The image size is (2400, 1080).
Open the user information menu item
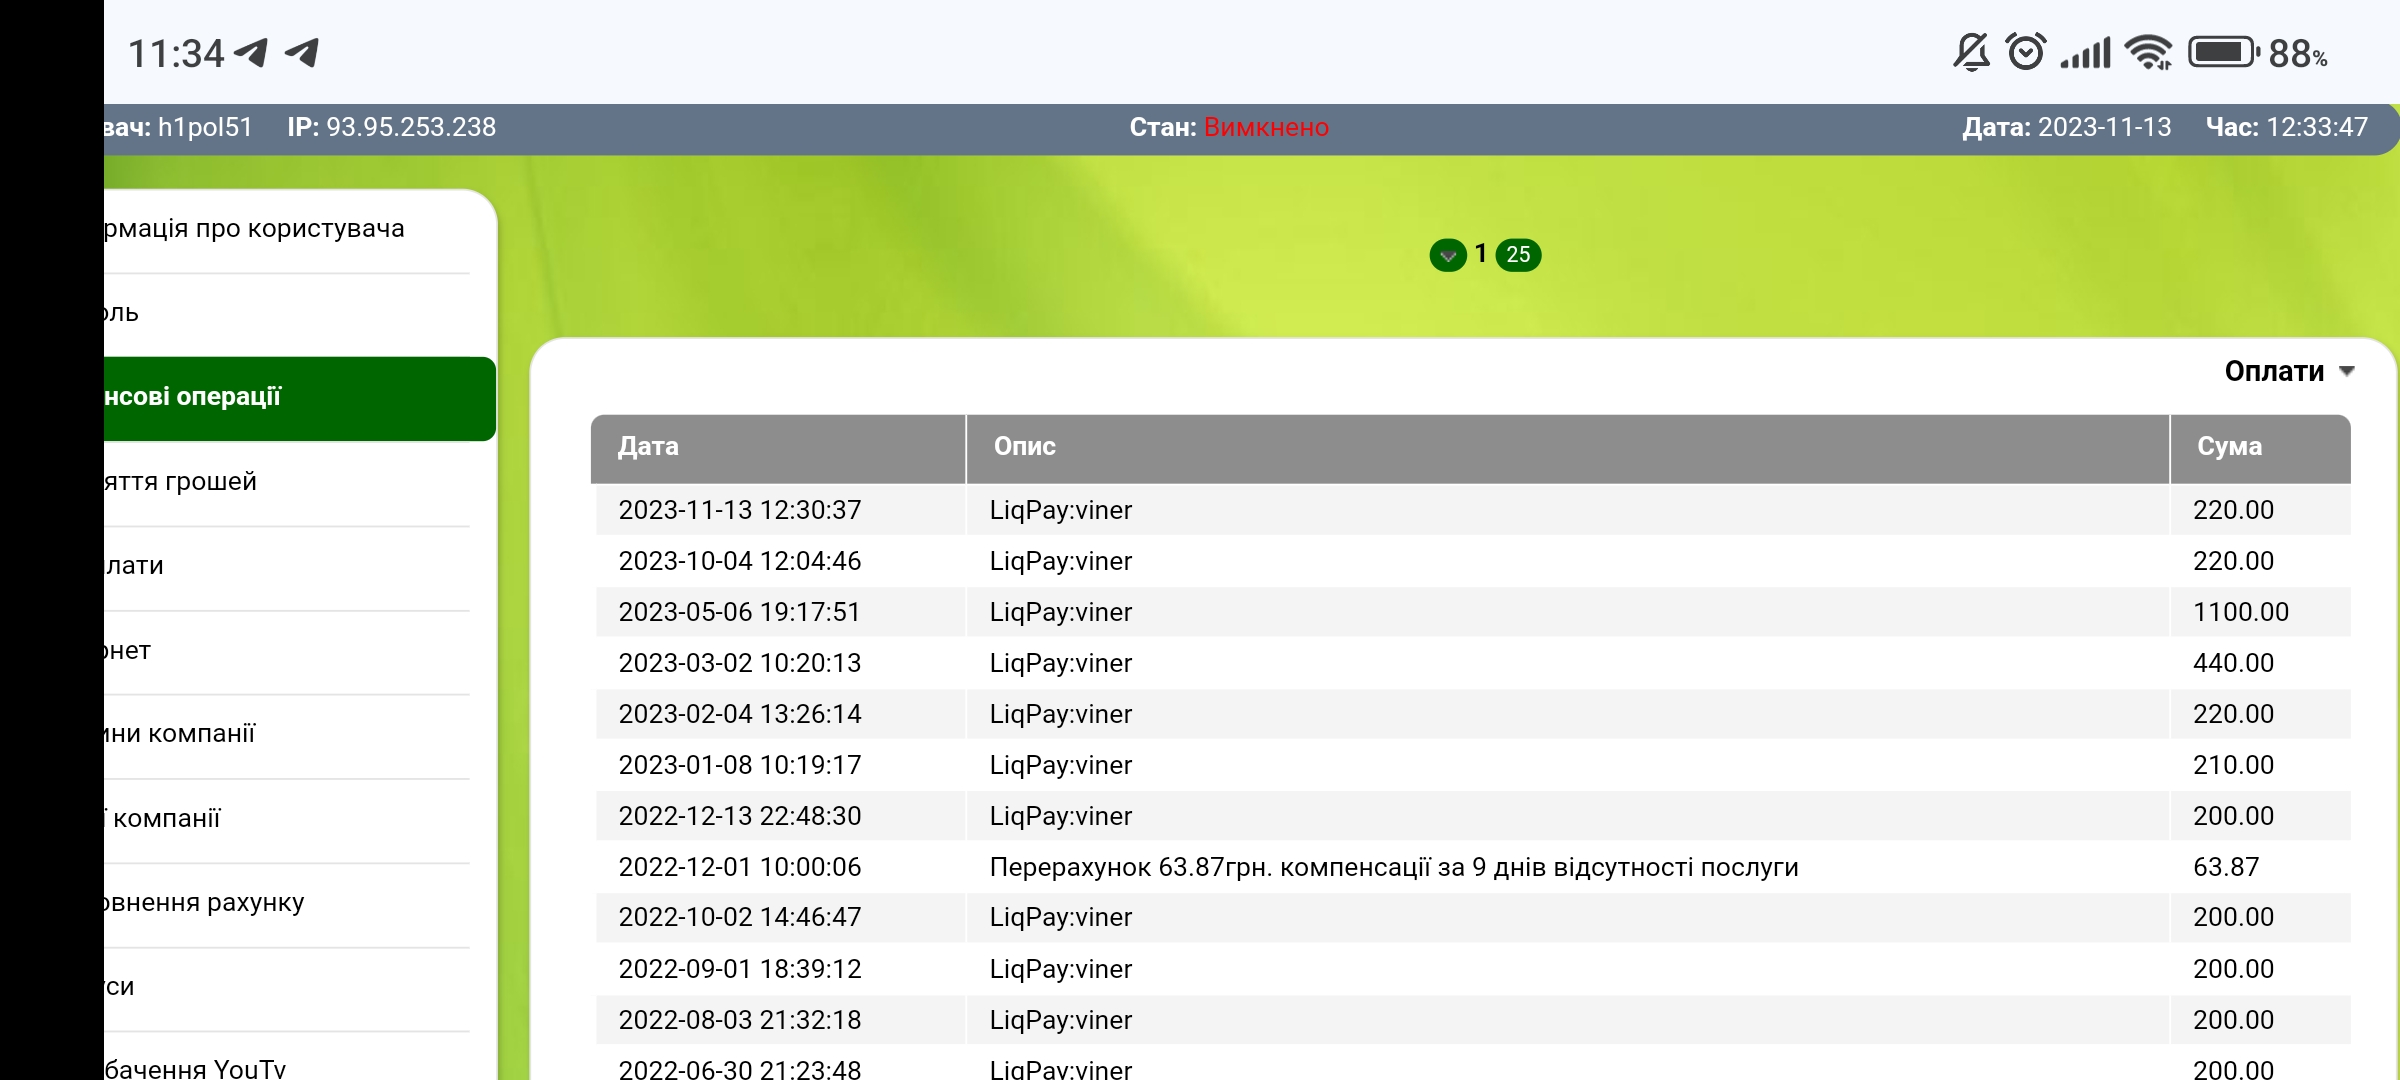[x=287, y=229]
